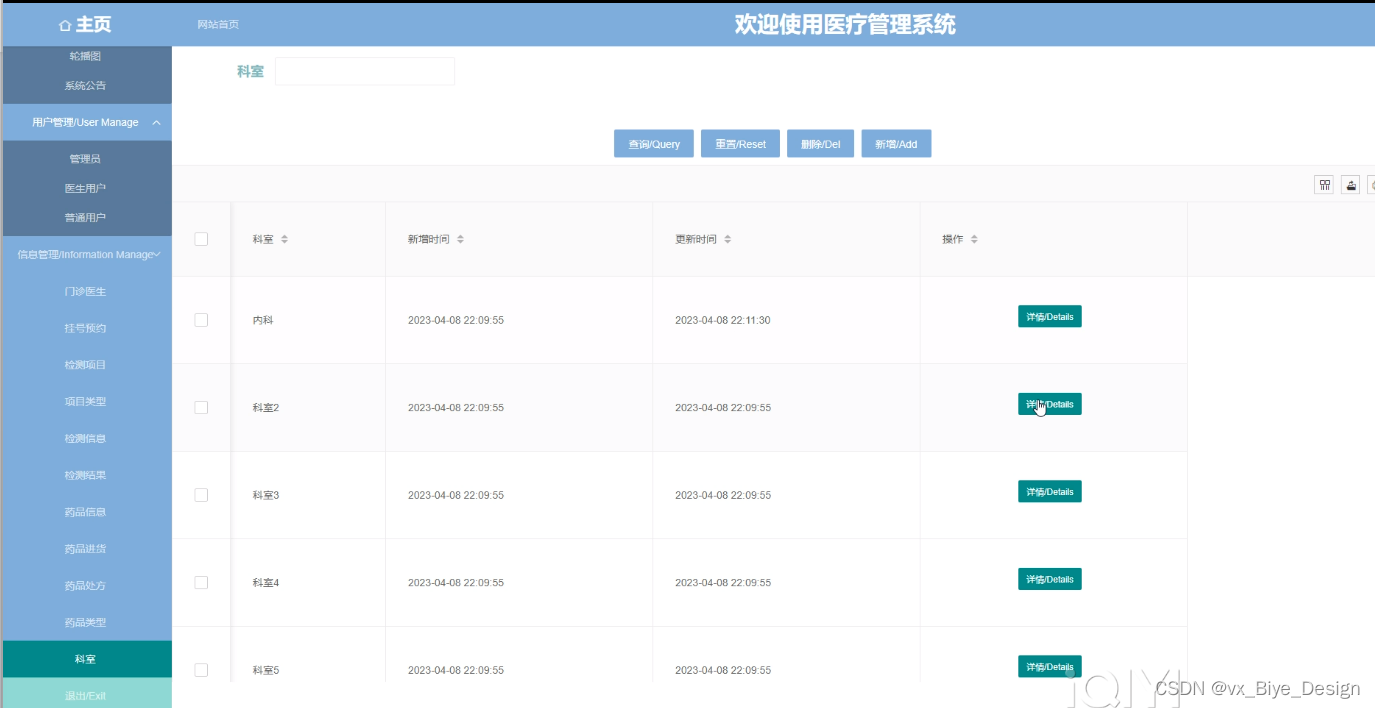The width and height of the screenshot is (1375, 708).
Task: Expand the 信息管理/Information Manage section
Action: [x=87, y=254]
